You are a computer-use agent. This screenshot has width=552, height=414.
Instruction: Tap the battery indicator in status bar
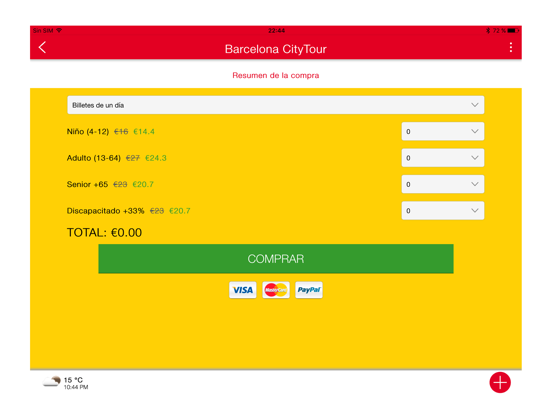[513, 31]
